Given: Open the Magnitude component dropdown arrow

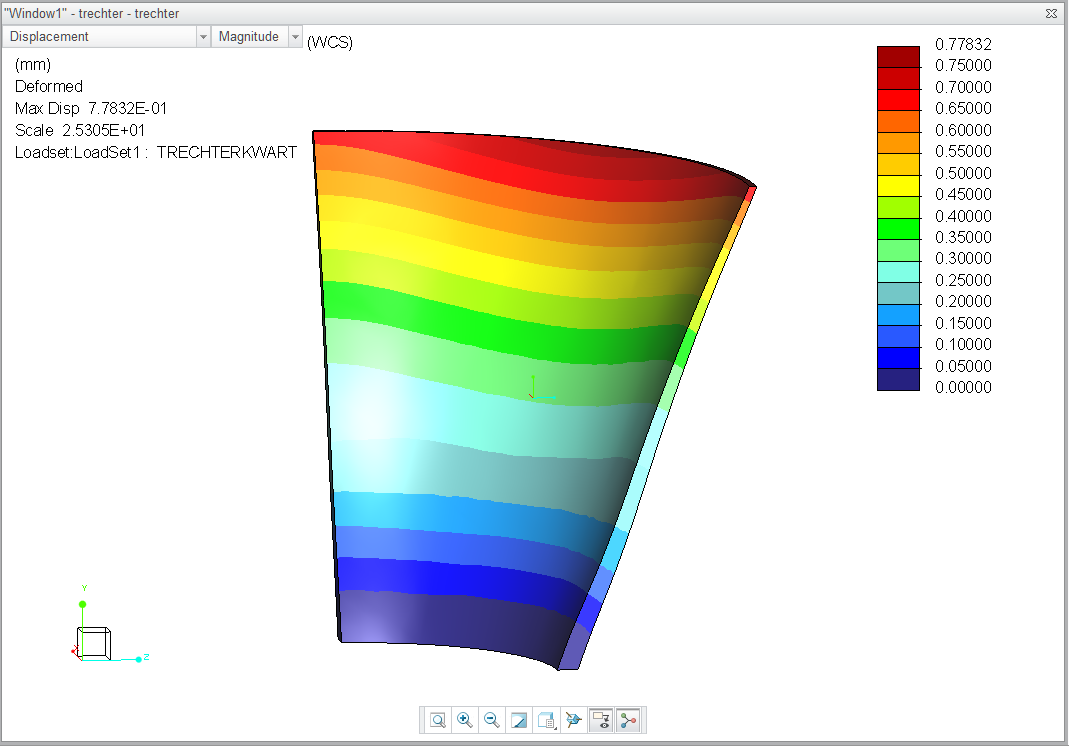Looking at the screenshot, I should click(295, 37).
